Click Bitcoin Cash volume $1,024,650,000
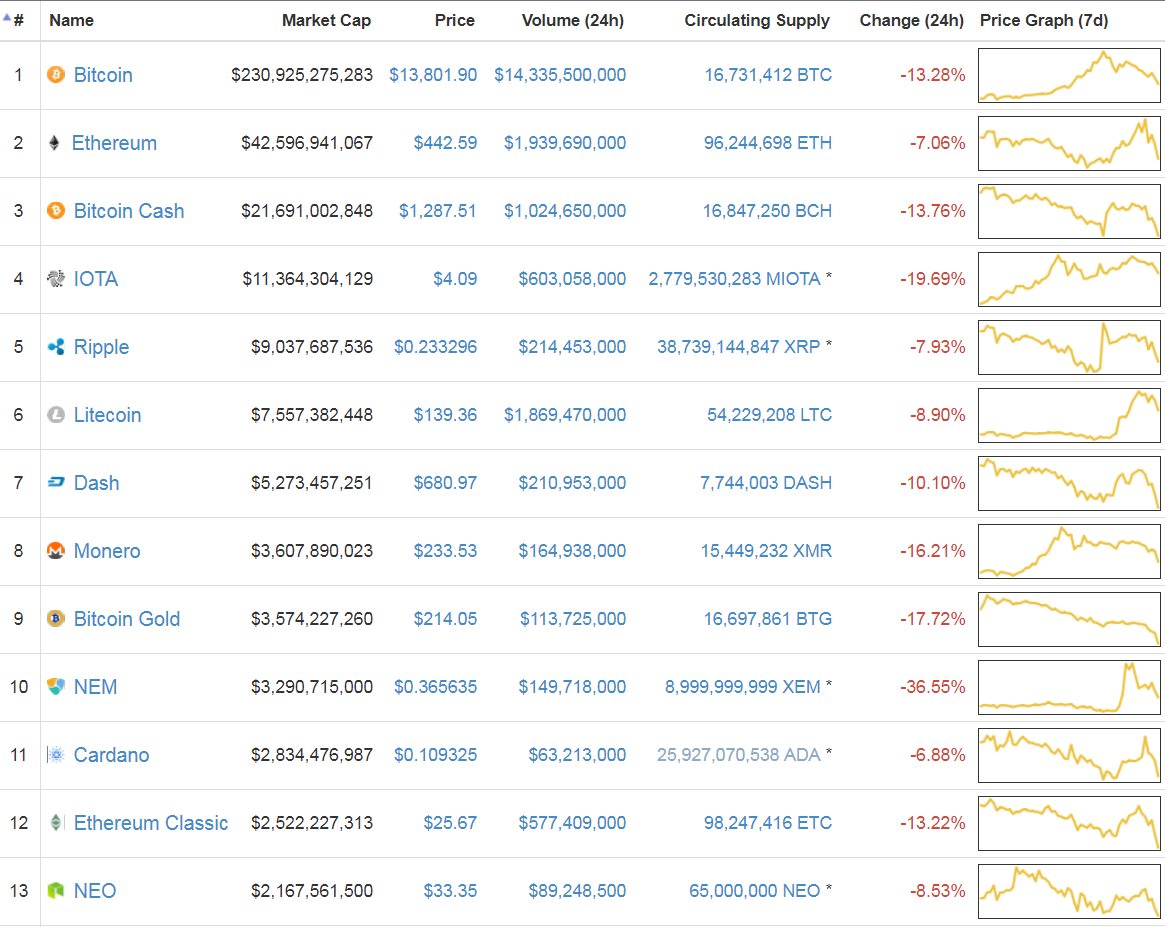Image resolution: width=1165 pixels, height=927 pixels. point(565,211)
